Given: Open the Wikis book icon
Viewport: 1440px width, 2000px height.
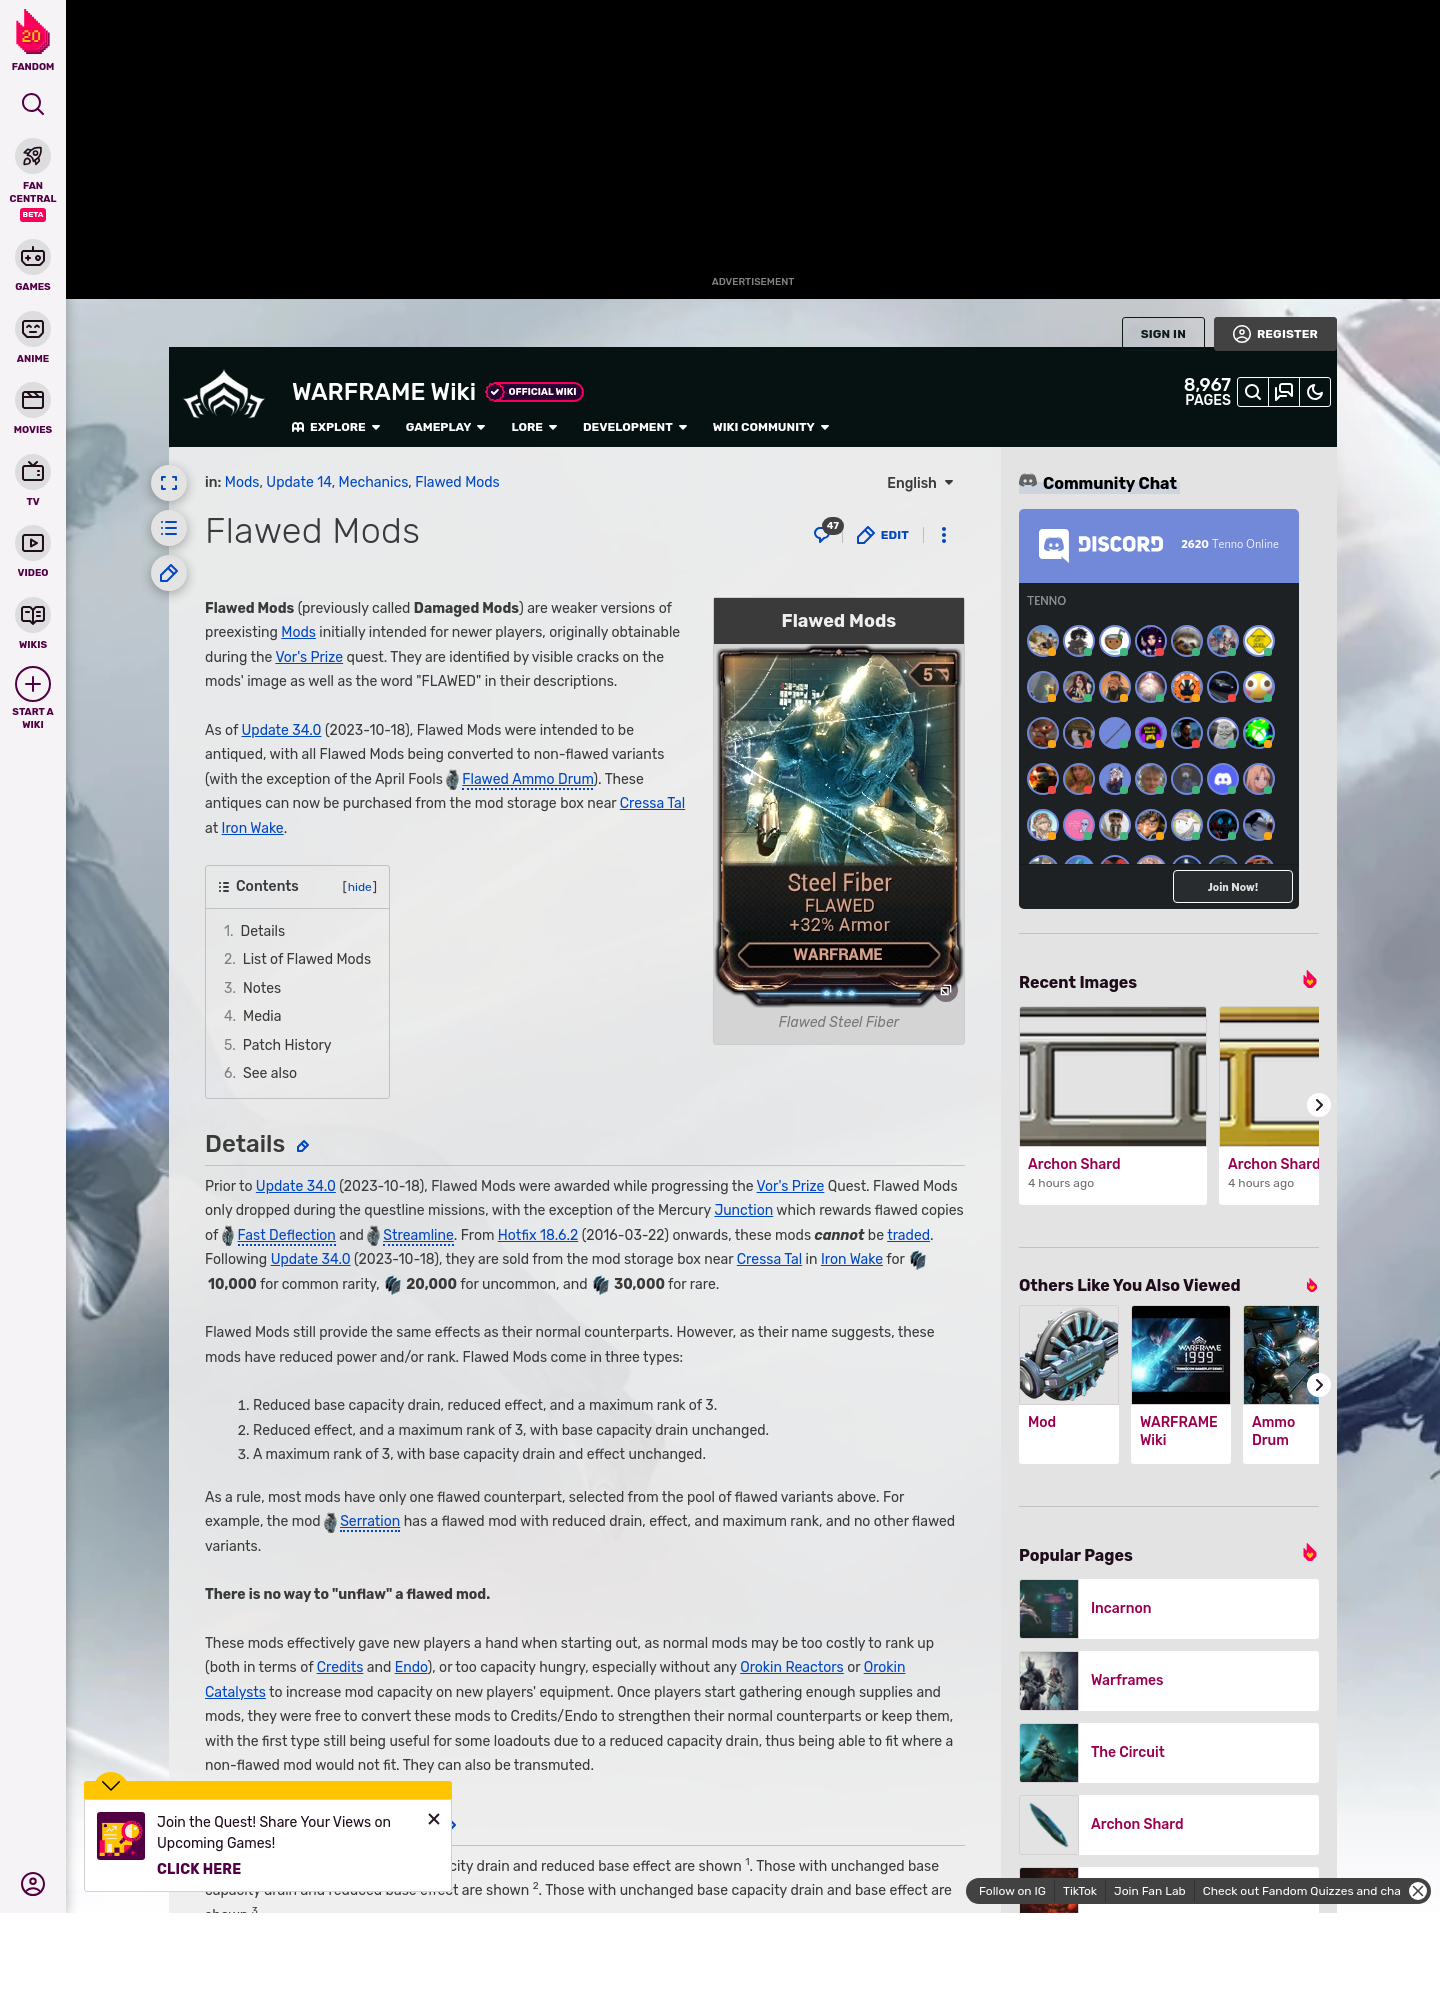Looking at the screenshot, I should tap(33, 615).
